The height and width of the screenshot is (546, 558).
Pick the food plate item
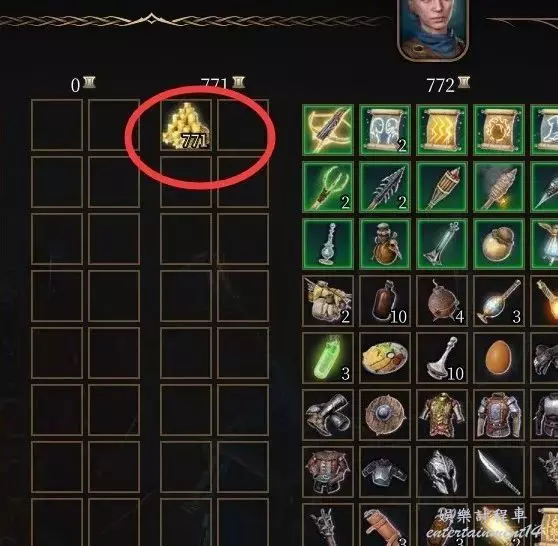[385, 358]
